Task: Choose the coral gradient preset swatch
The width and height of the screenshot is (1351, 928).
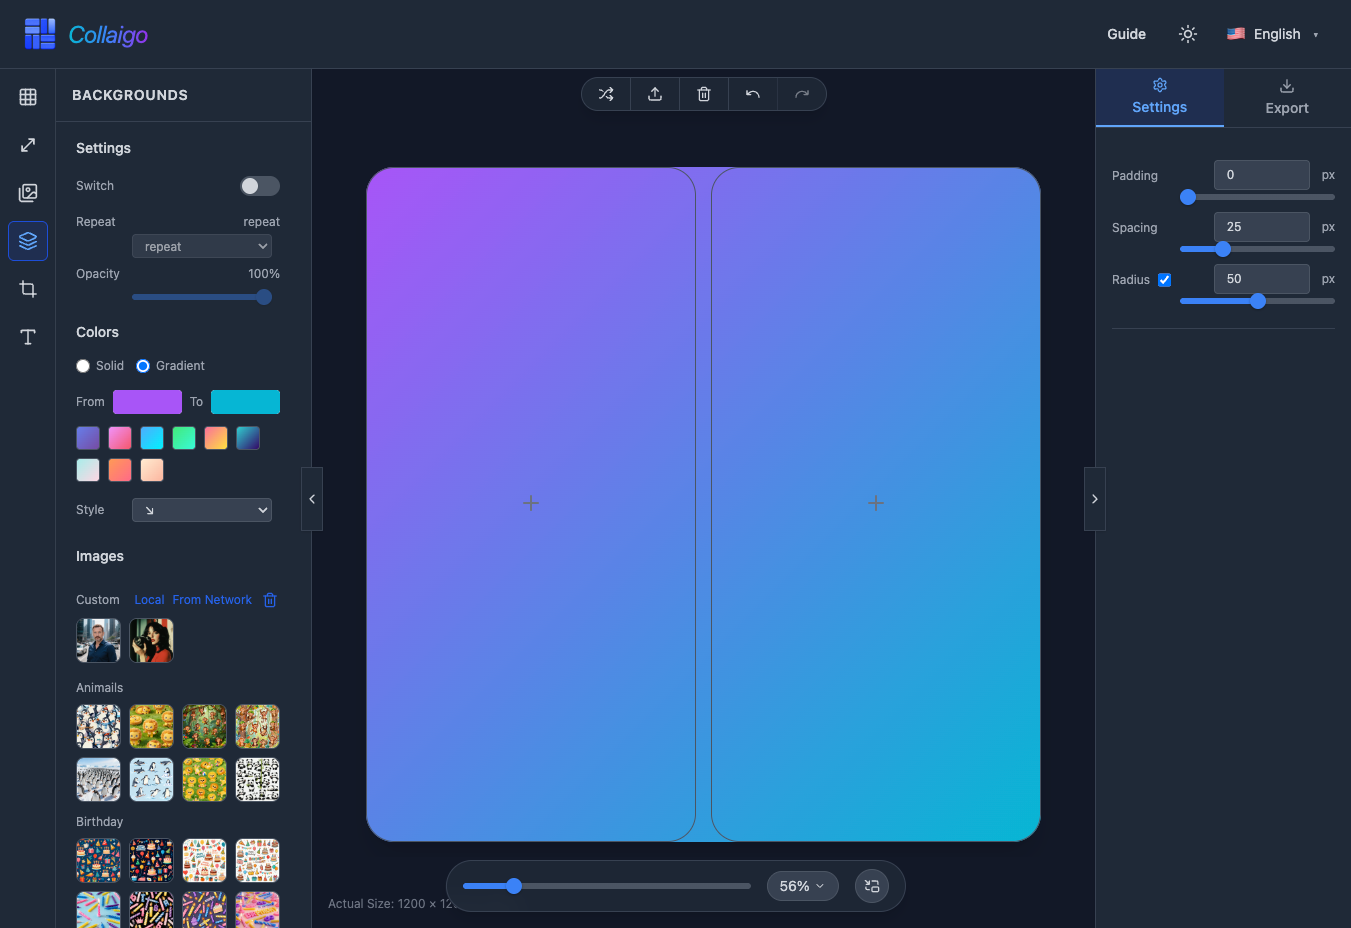Action: point(120,470)
